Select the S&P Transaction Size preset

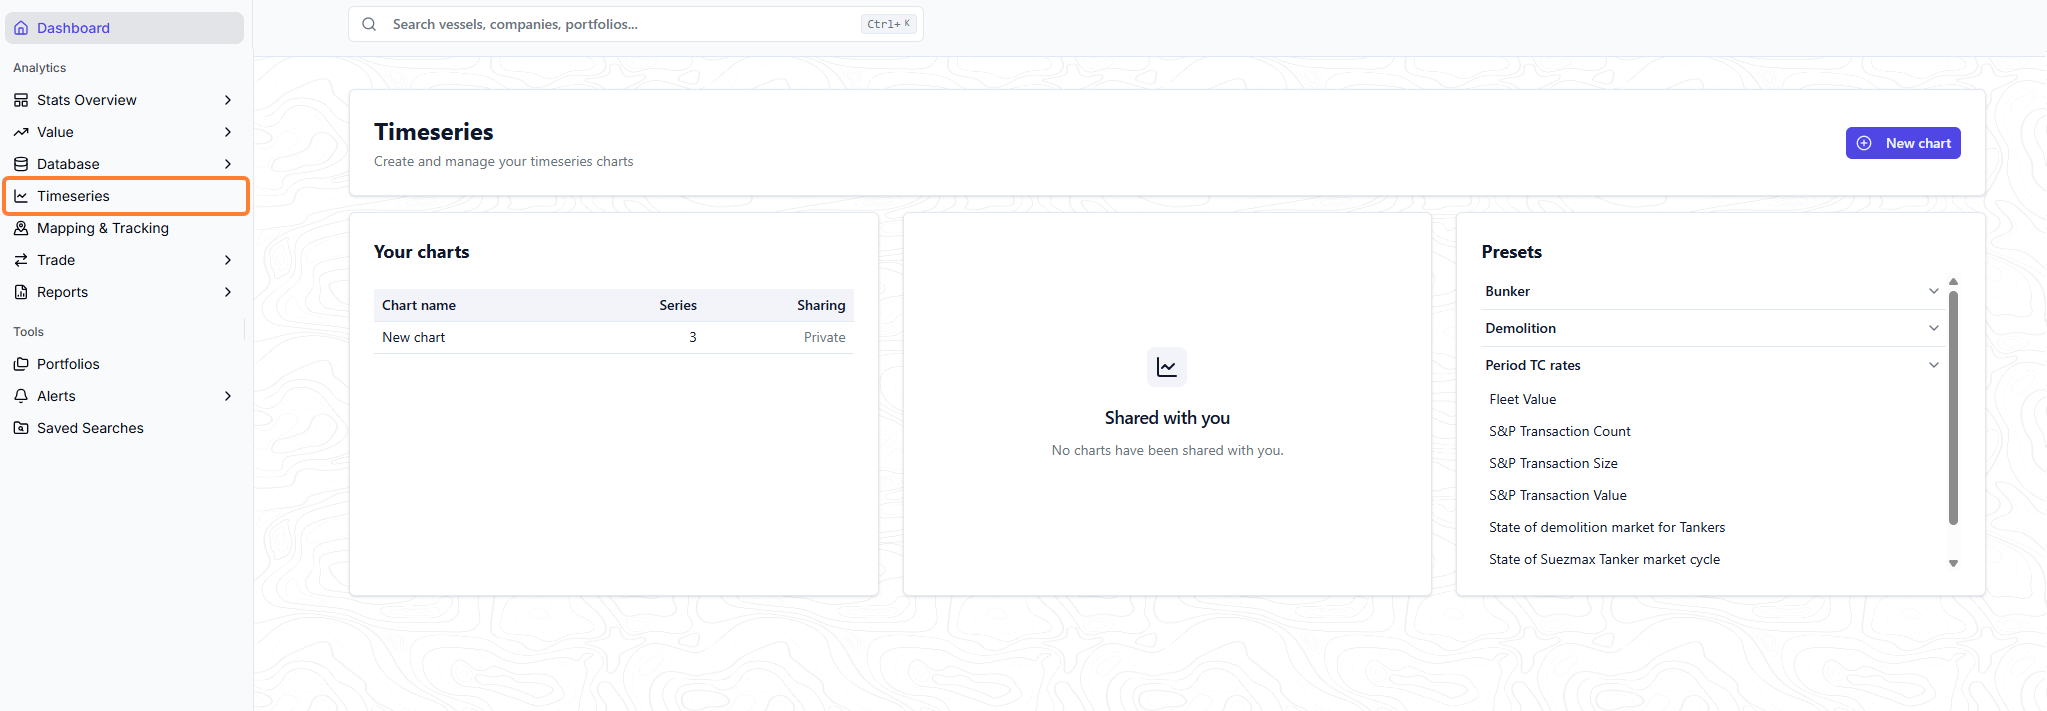point(1553,463)
